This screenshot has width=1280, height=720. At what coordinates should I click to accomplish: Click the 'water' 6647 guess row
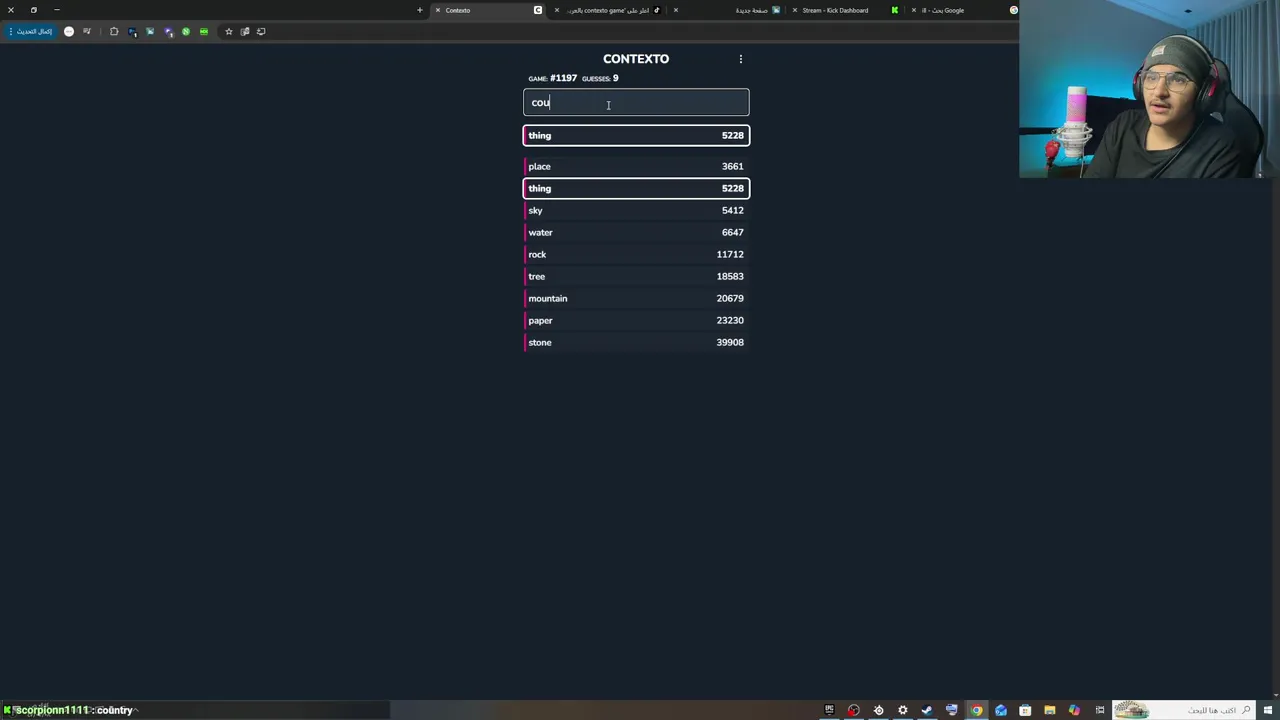pyautogui.click(x=636, y=232)
